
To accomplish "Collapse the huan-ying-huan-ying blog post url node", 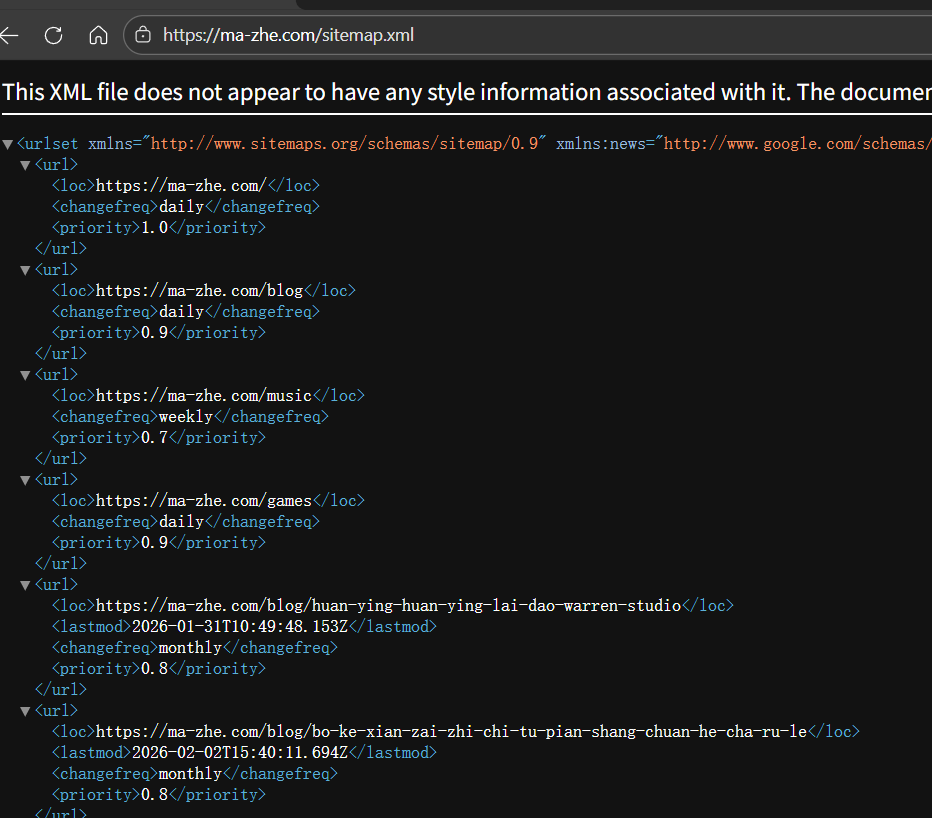I will tap(25, 585).
